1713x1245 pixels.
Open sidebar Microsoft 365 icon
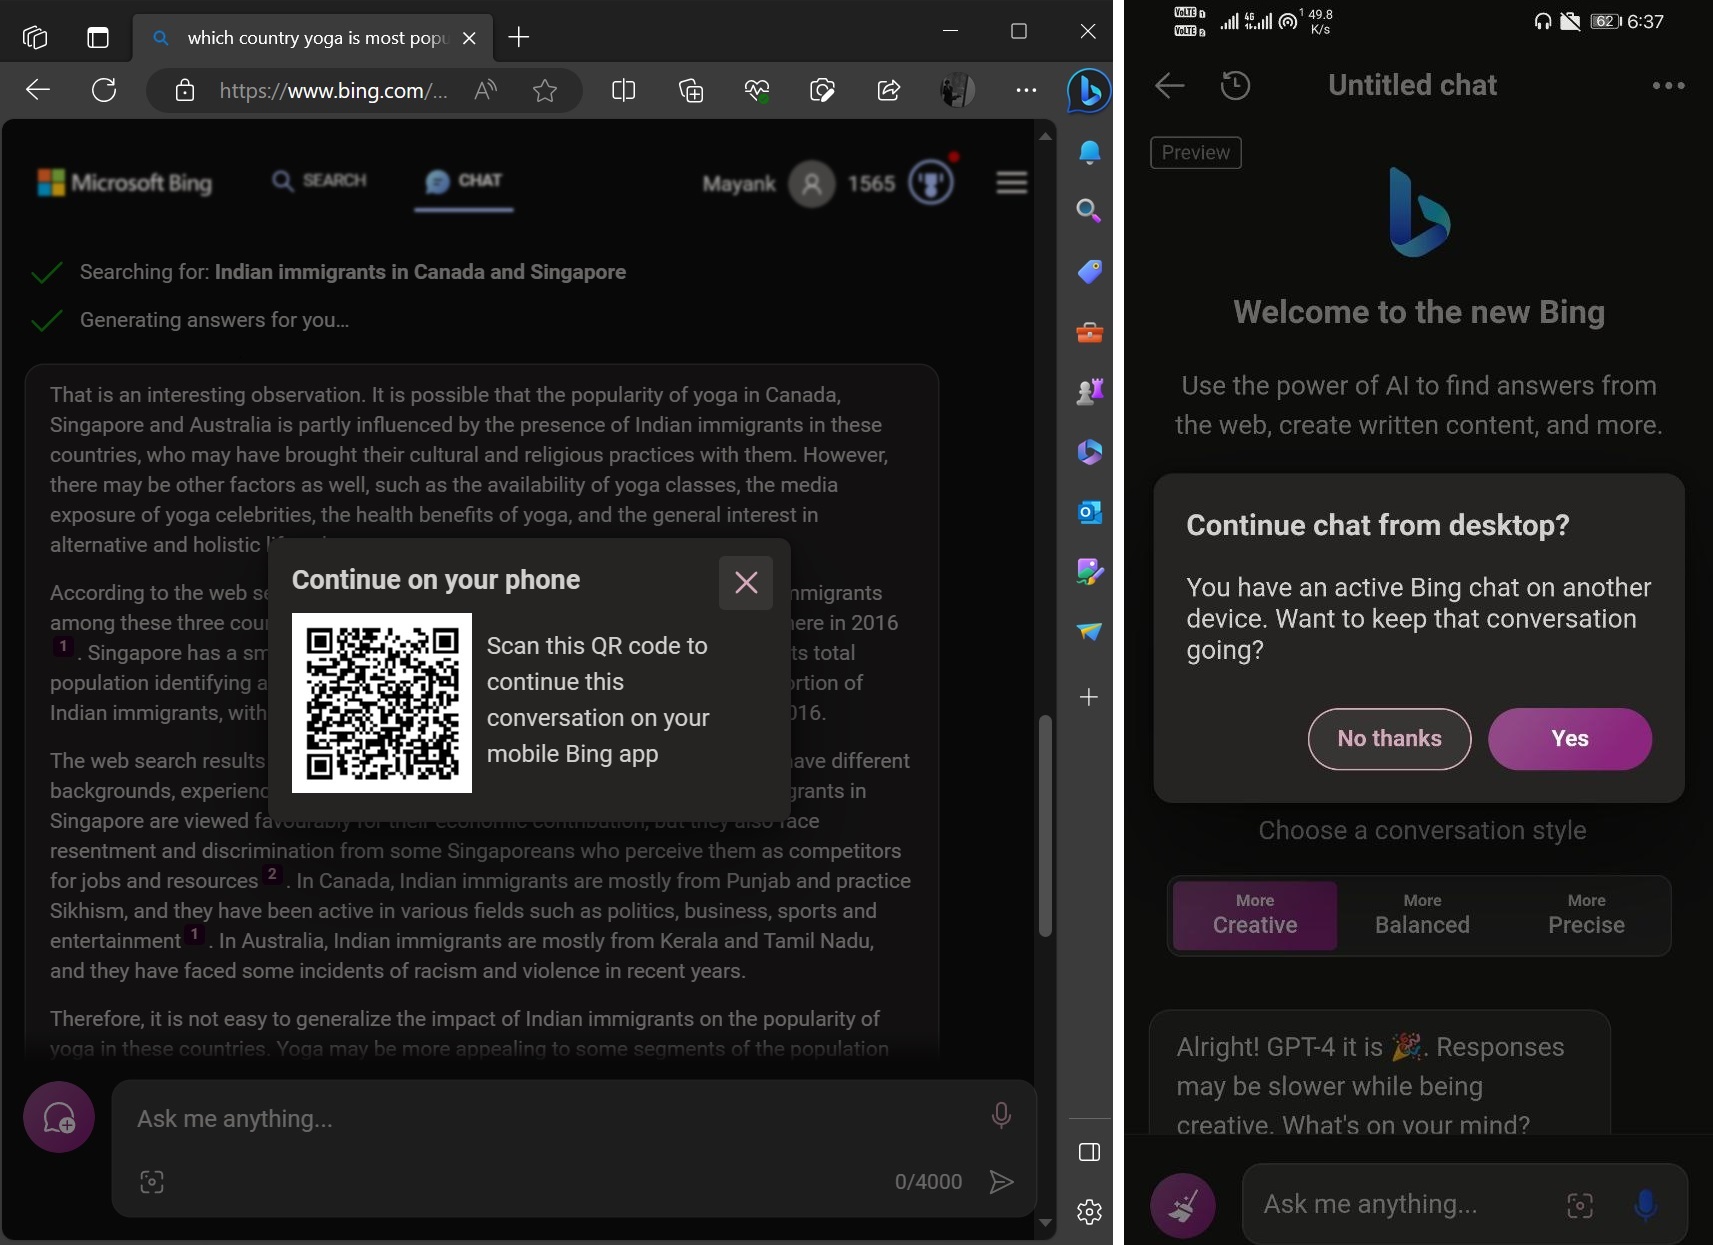pyautogui.click(x=1090, y=452)
